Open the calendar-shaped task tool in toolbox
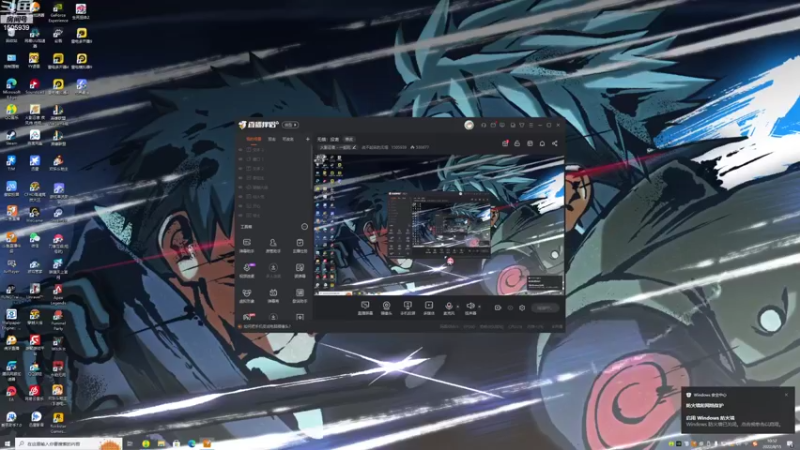The height and width of the screenshot is (450, 800). point(299,245)
